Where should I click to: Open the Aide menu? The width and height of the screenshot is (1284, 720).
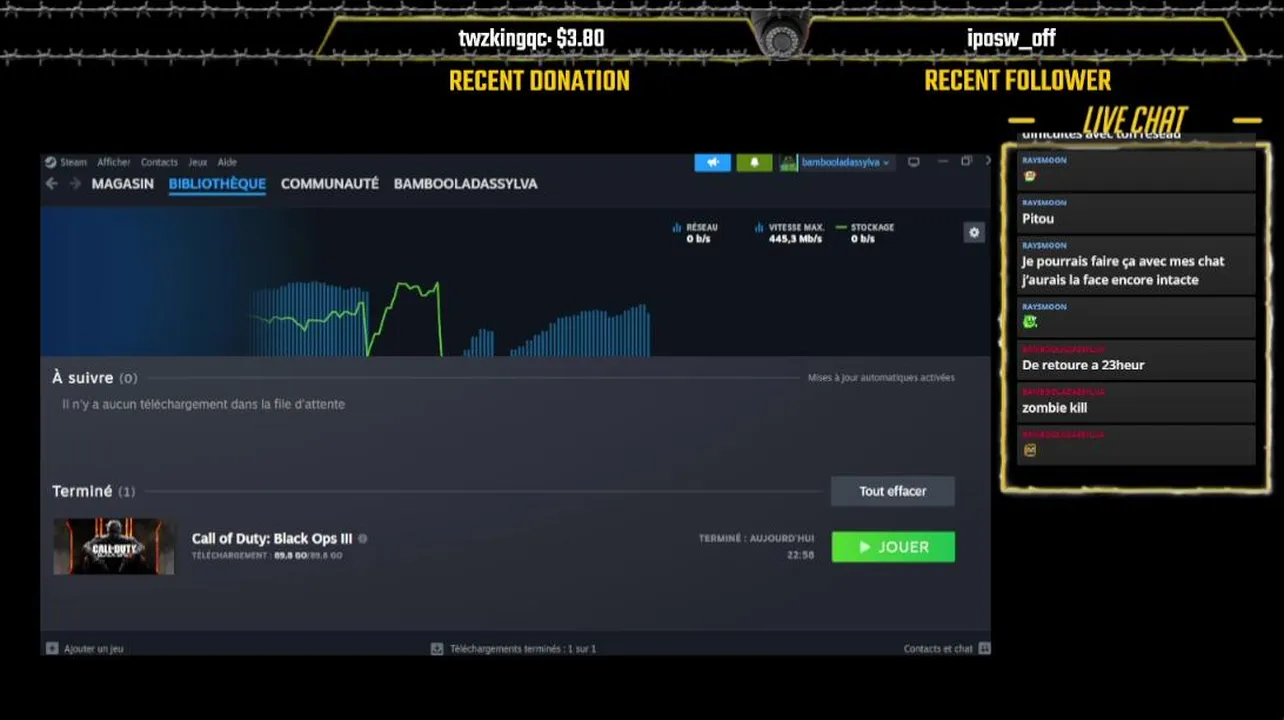pyautogui.click(x=227, y=162)
